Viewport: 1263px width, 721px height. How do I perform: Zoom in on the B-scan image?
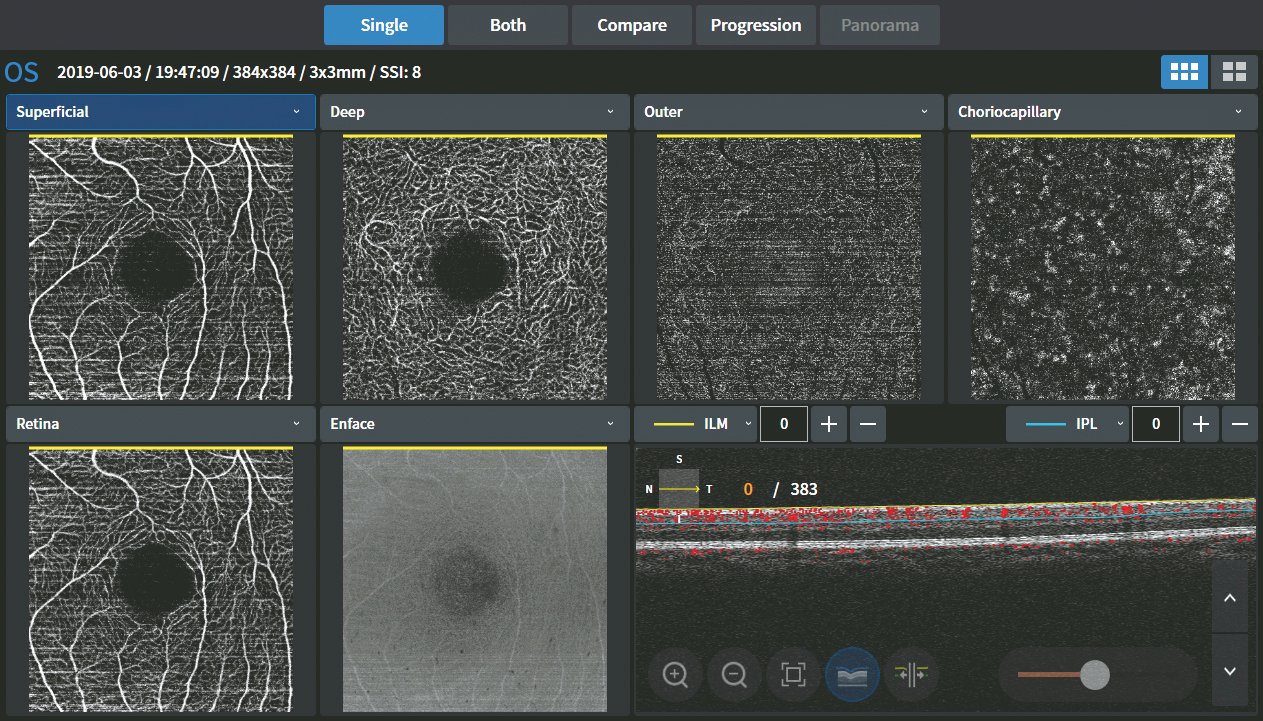click(676, 675)
